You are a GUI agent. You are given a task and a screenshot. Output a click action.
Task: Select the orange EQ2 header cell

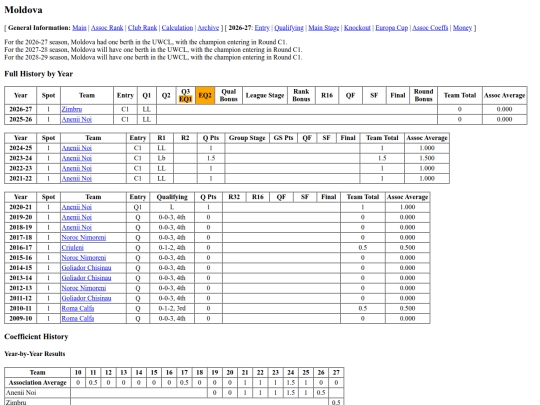pyautogui.click(x=205, y=95)
